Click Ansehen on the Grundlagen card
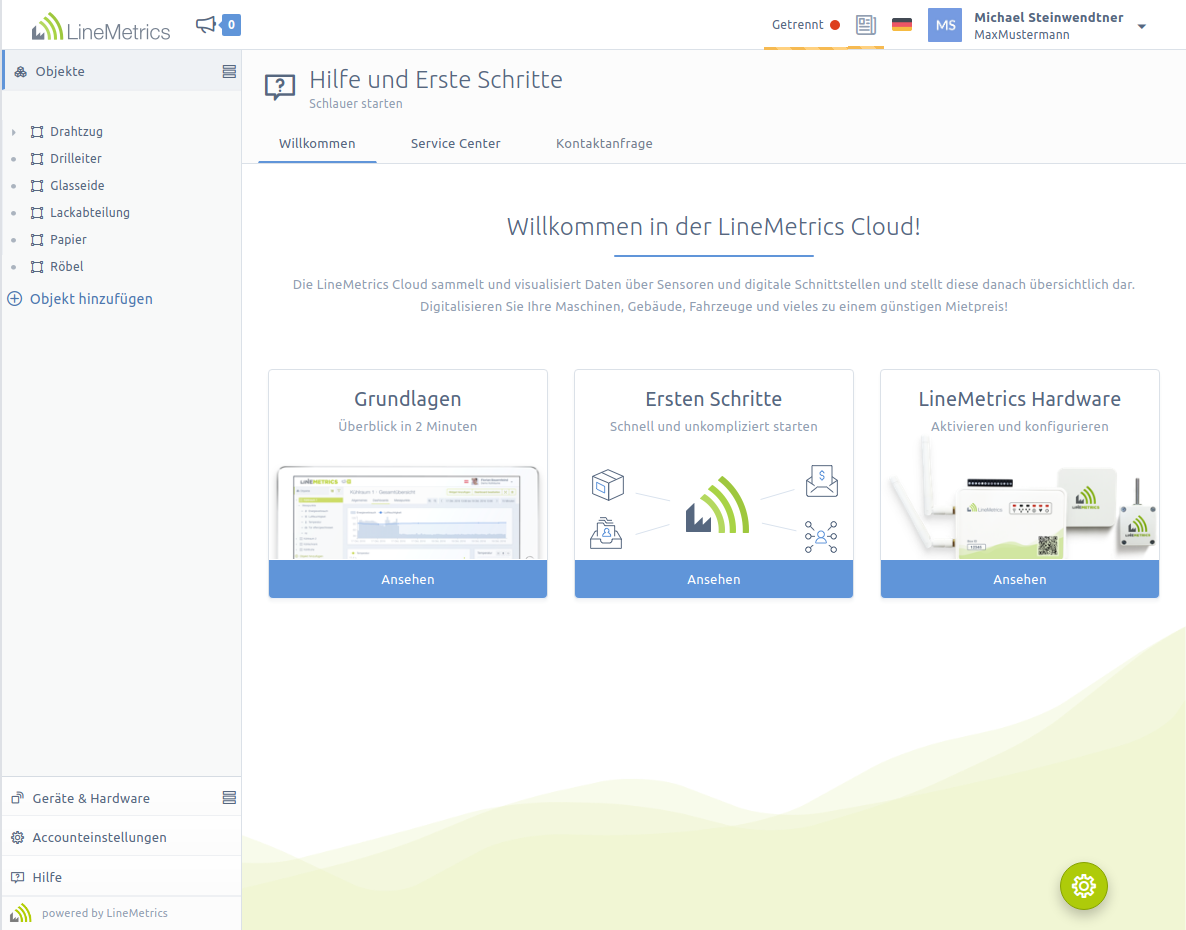The image size is (1186, 930). (408, 579)
